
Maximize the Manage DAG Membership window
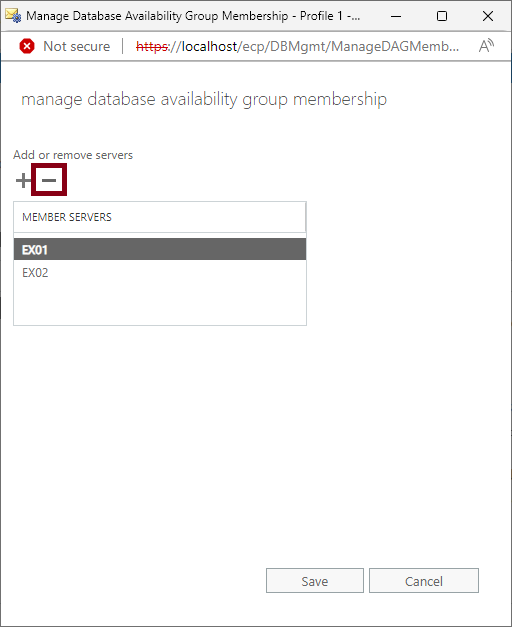(442, 16)
